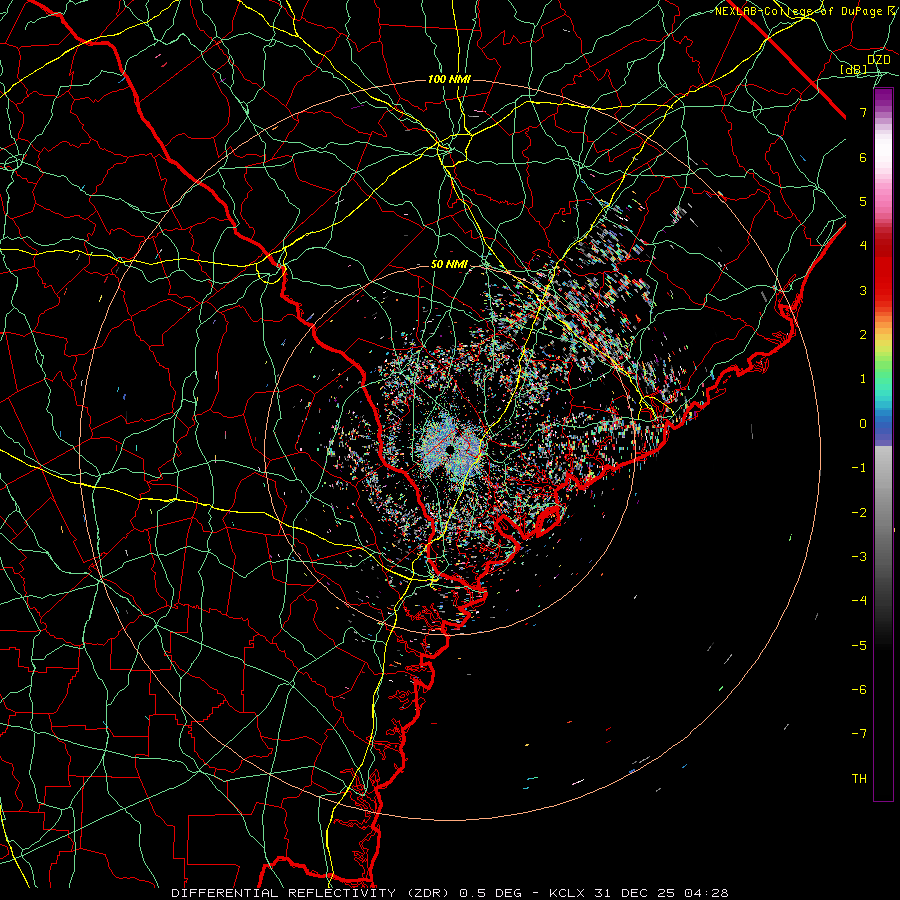
Task: Click the "-2" value on the color scale
Action: point(859,513)
